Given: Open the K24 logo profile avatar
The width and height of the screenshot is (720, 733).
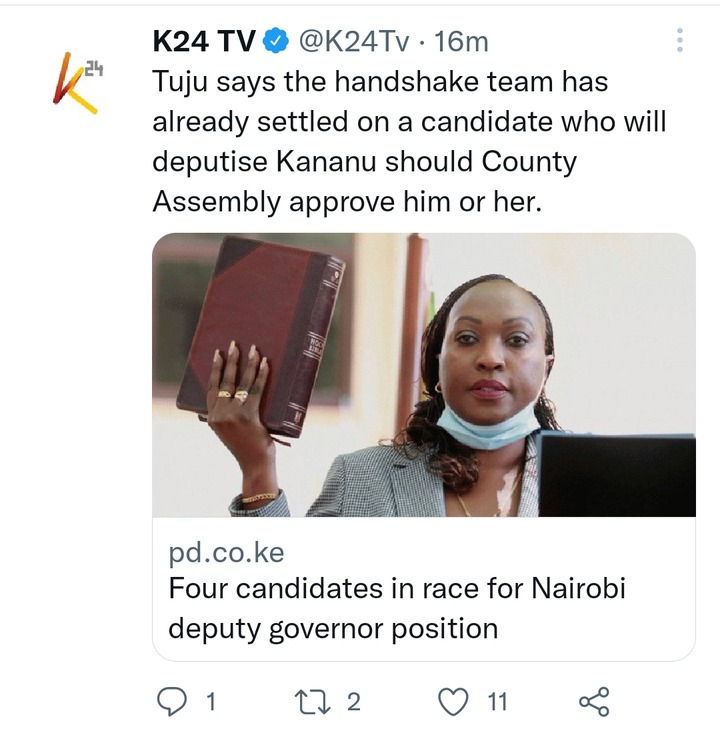Looking at the screenshot, I should click(77, 83).
